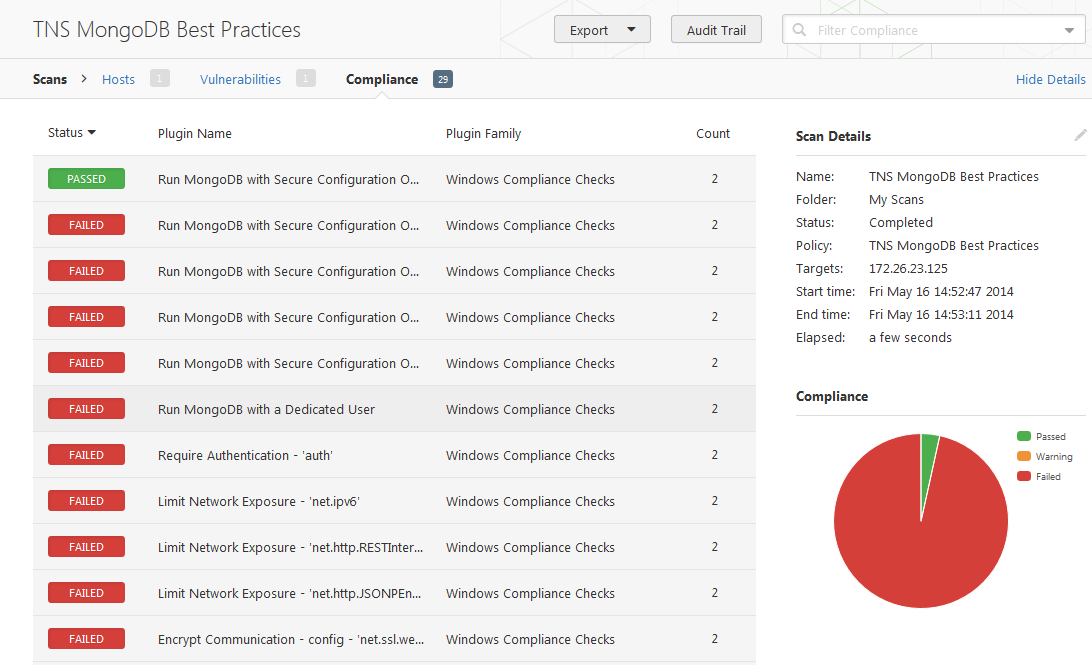
Task: Click the 'Scan Details' panel heading
Action: (833, 136)
